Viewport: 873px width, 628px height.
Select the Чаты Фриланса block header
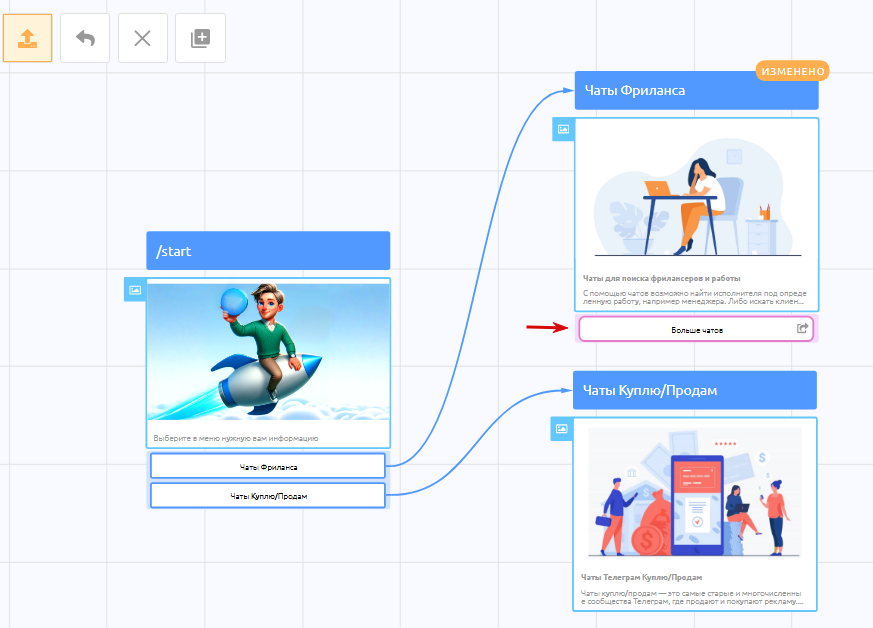coord(697,91)
